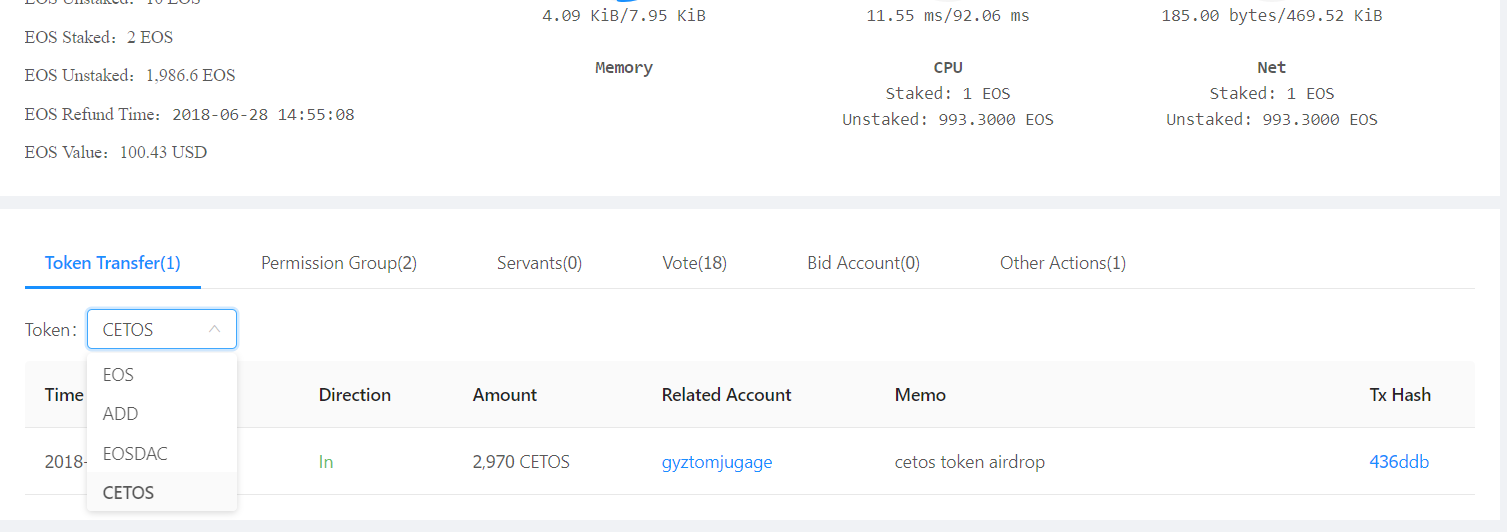Click the Direction column header

(355, 395)
